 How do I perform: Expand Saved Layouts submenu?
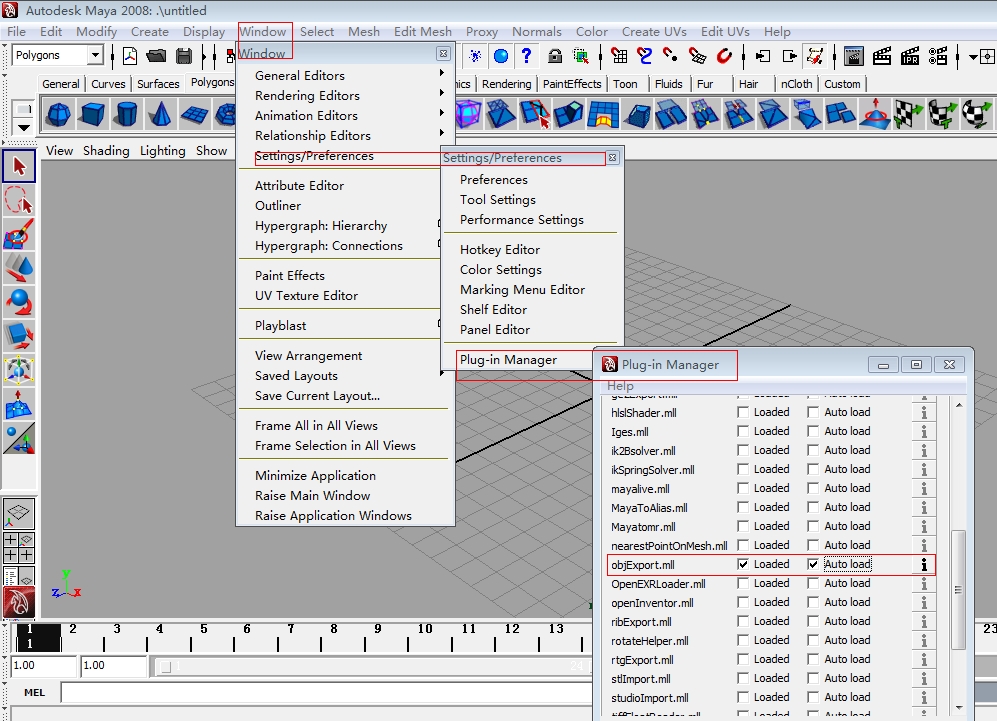click(x=441, y=373)
